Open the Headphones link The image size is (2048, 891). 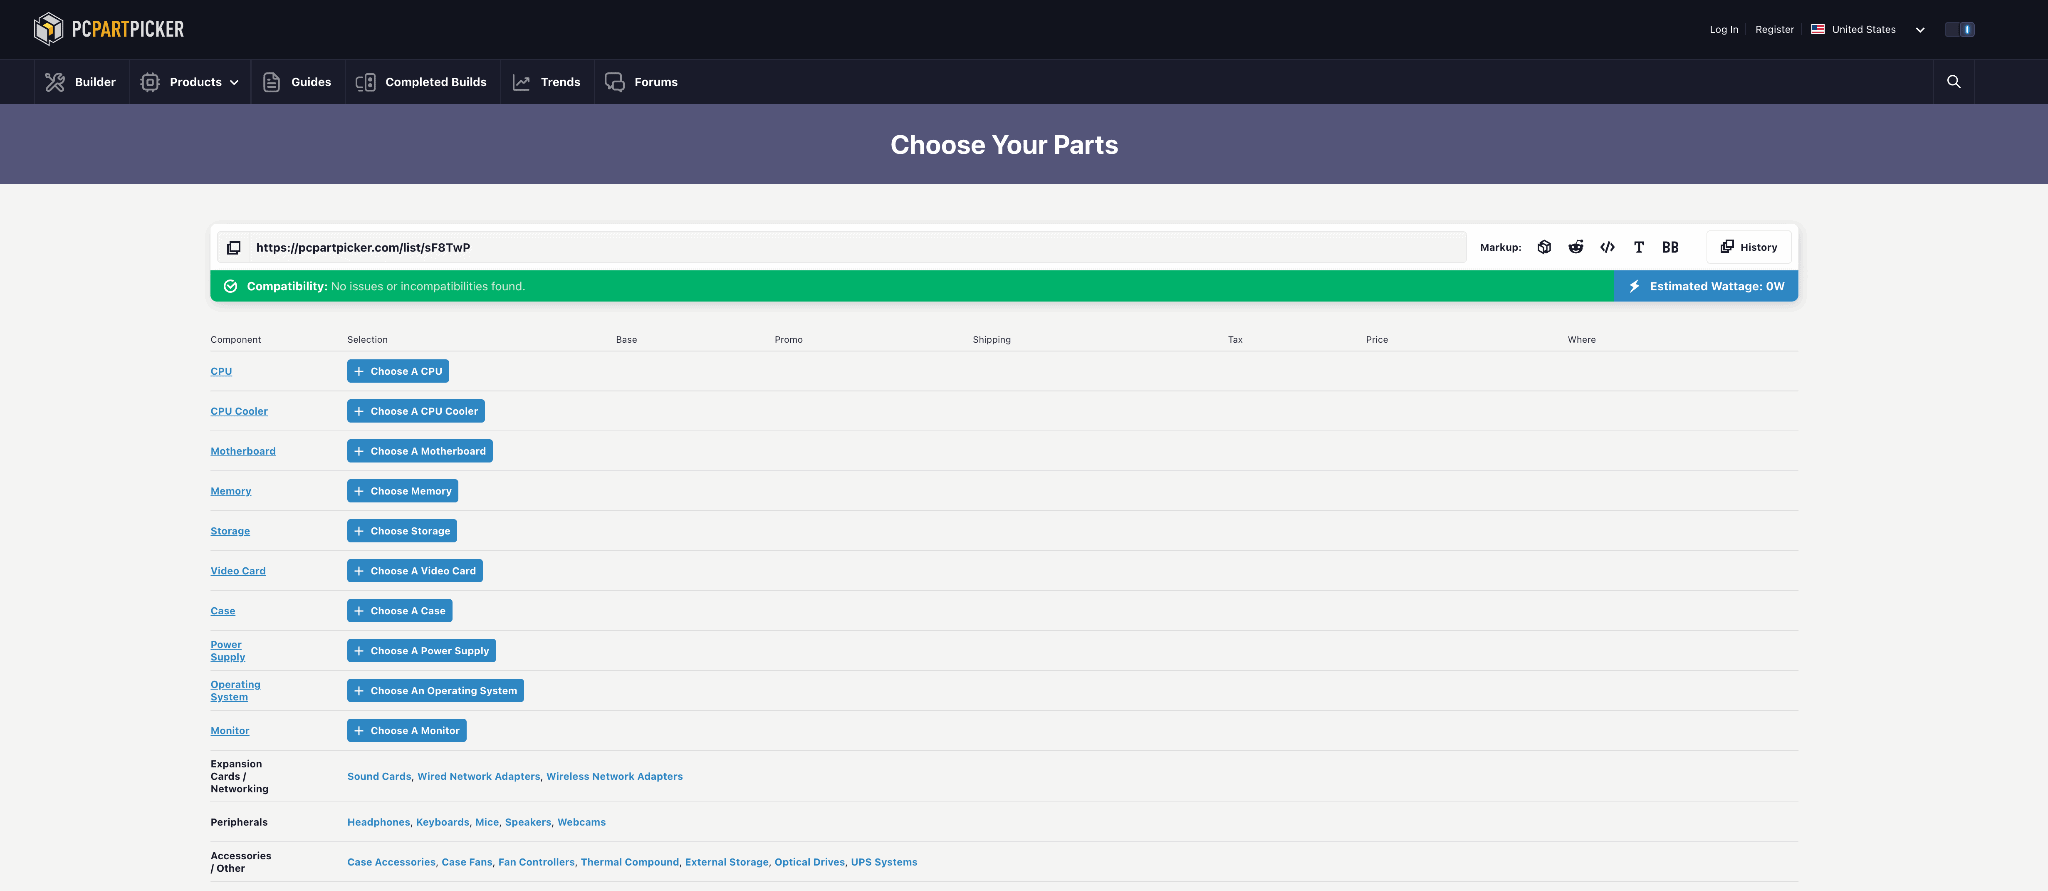[378, 822]
